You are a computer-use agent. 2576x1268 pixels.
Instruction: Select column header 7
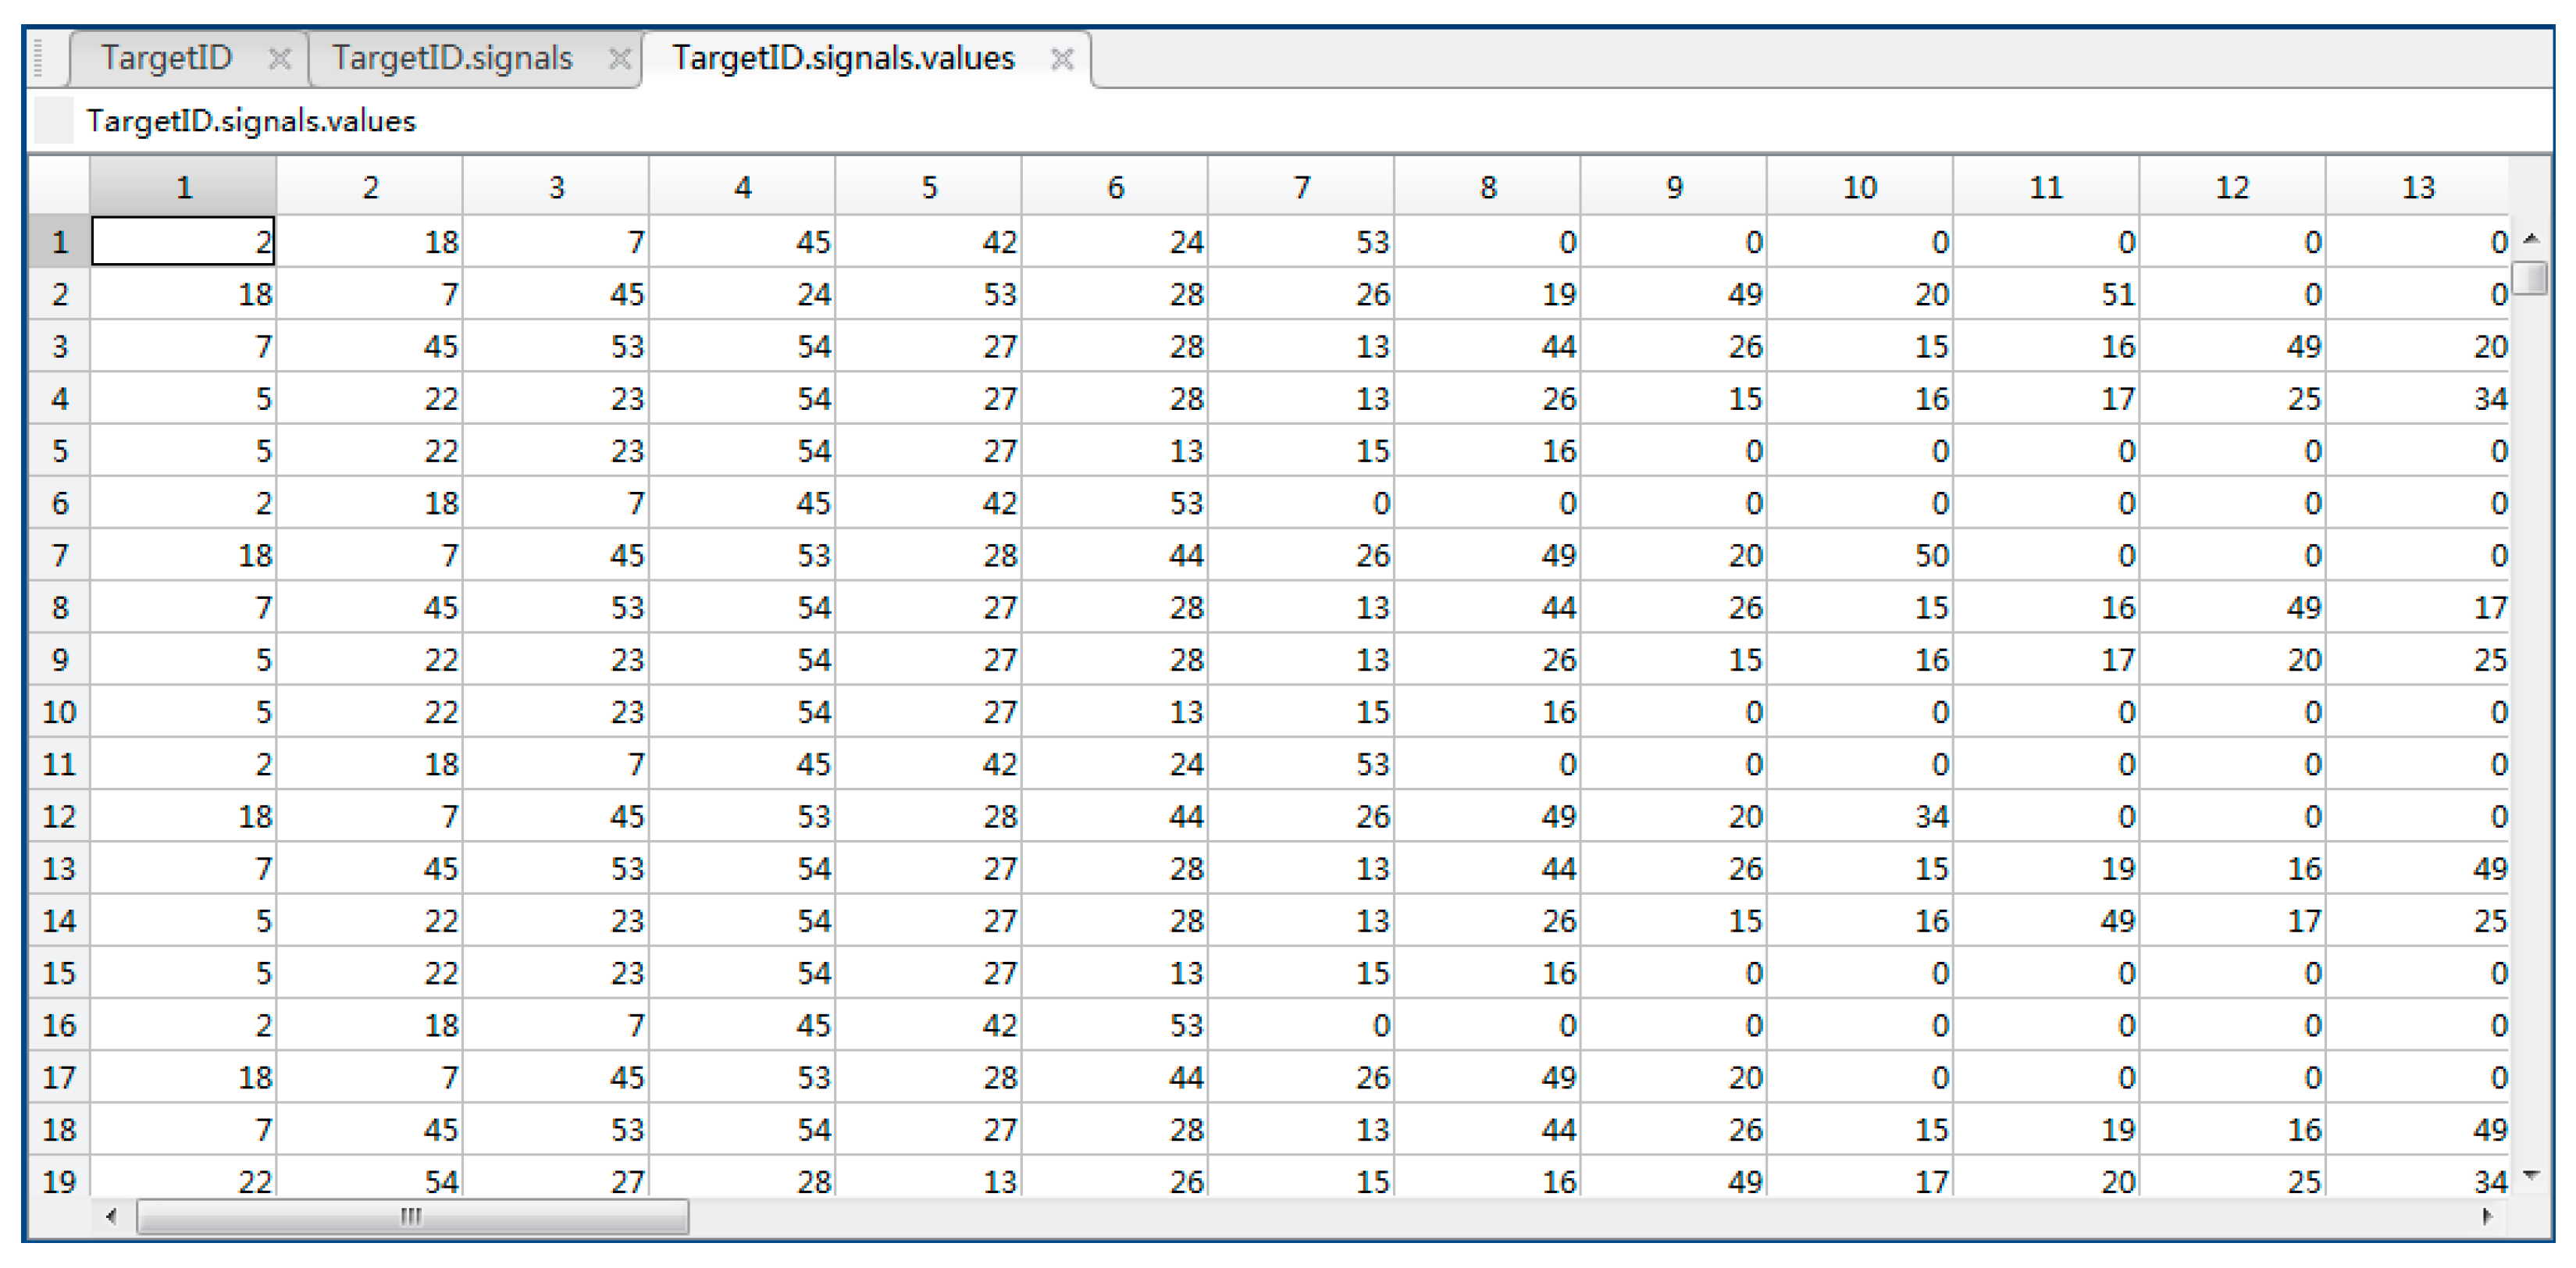pyautogui.click(x=1301, y=187)
